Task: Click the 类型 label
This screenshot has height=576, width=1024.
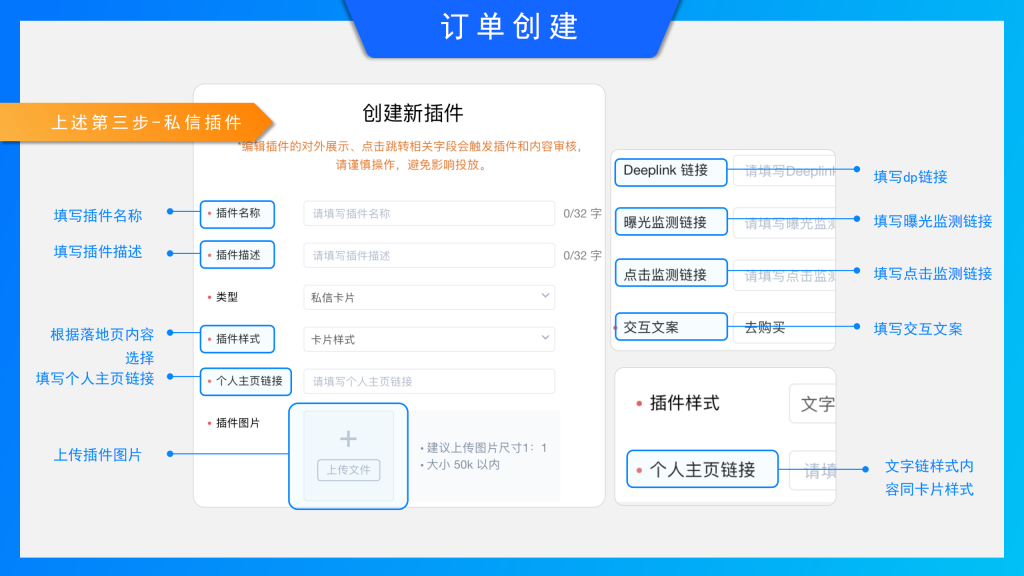Action: (x=227, y=297)
